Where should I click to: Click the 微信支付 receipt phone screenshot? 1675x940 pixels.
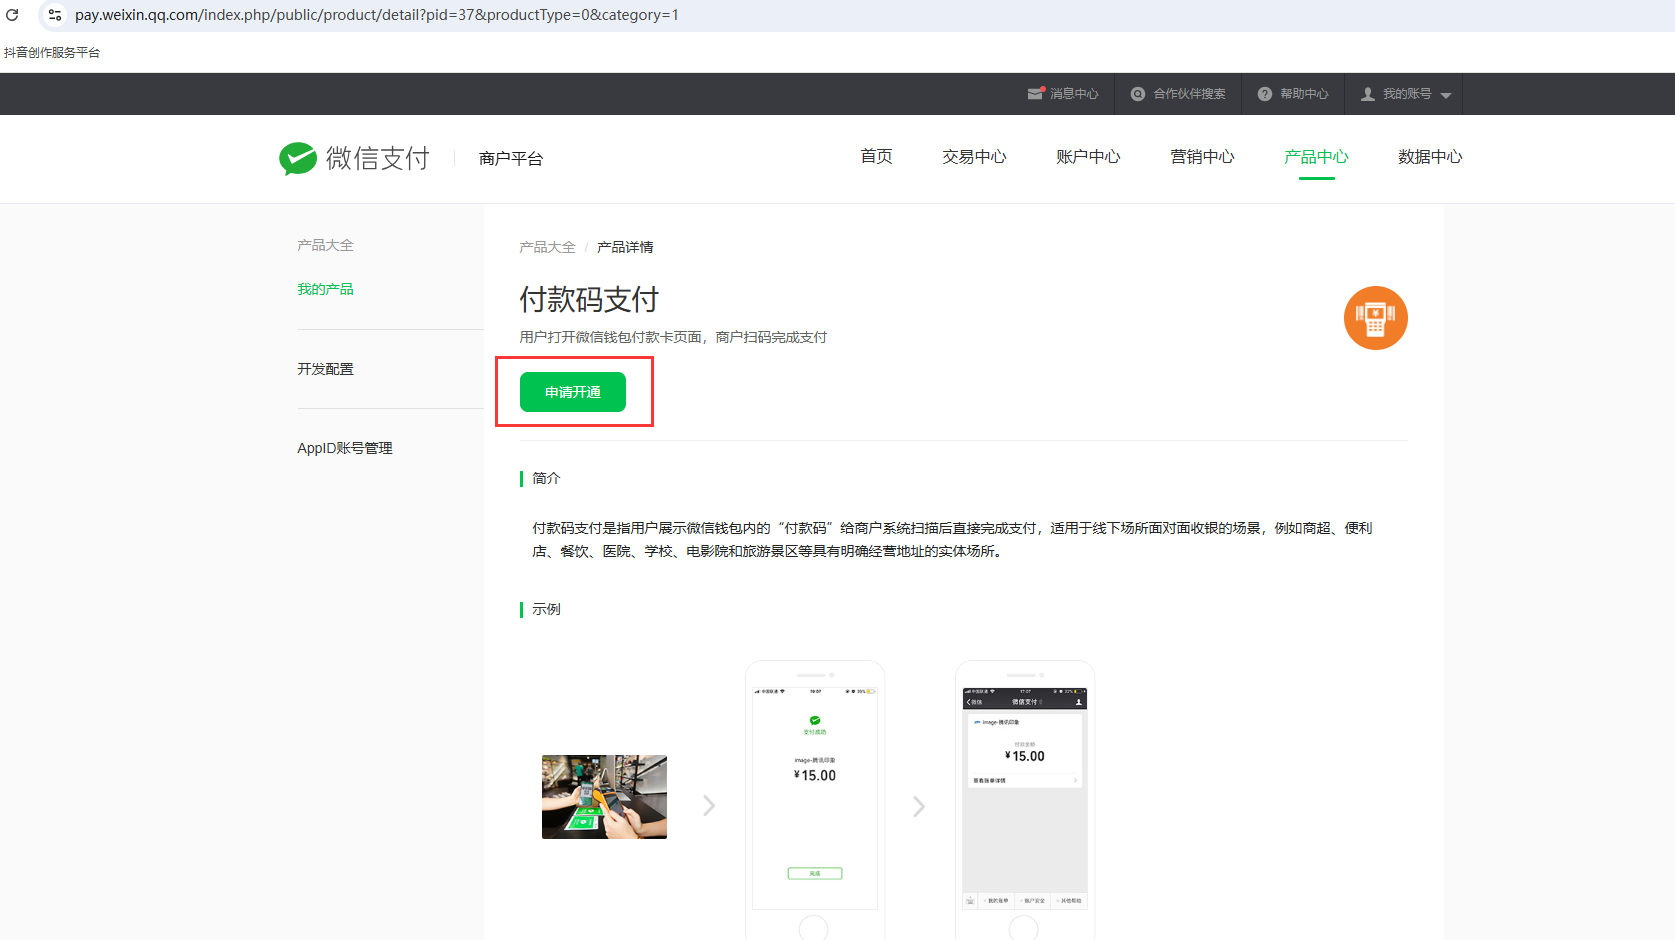[1025, 800]
